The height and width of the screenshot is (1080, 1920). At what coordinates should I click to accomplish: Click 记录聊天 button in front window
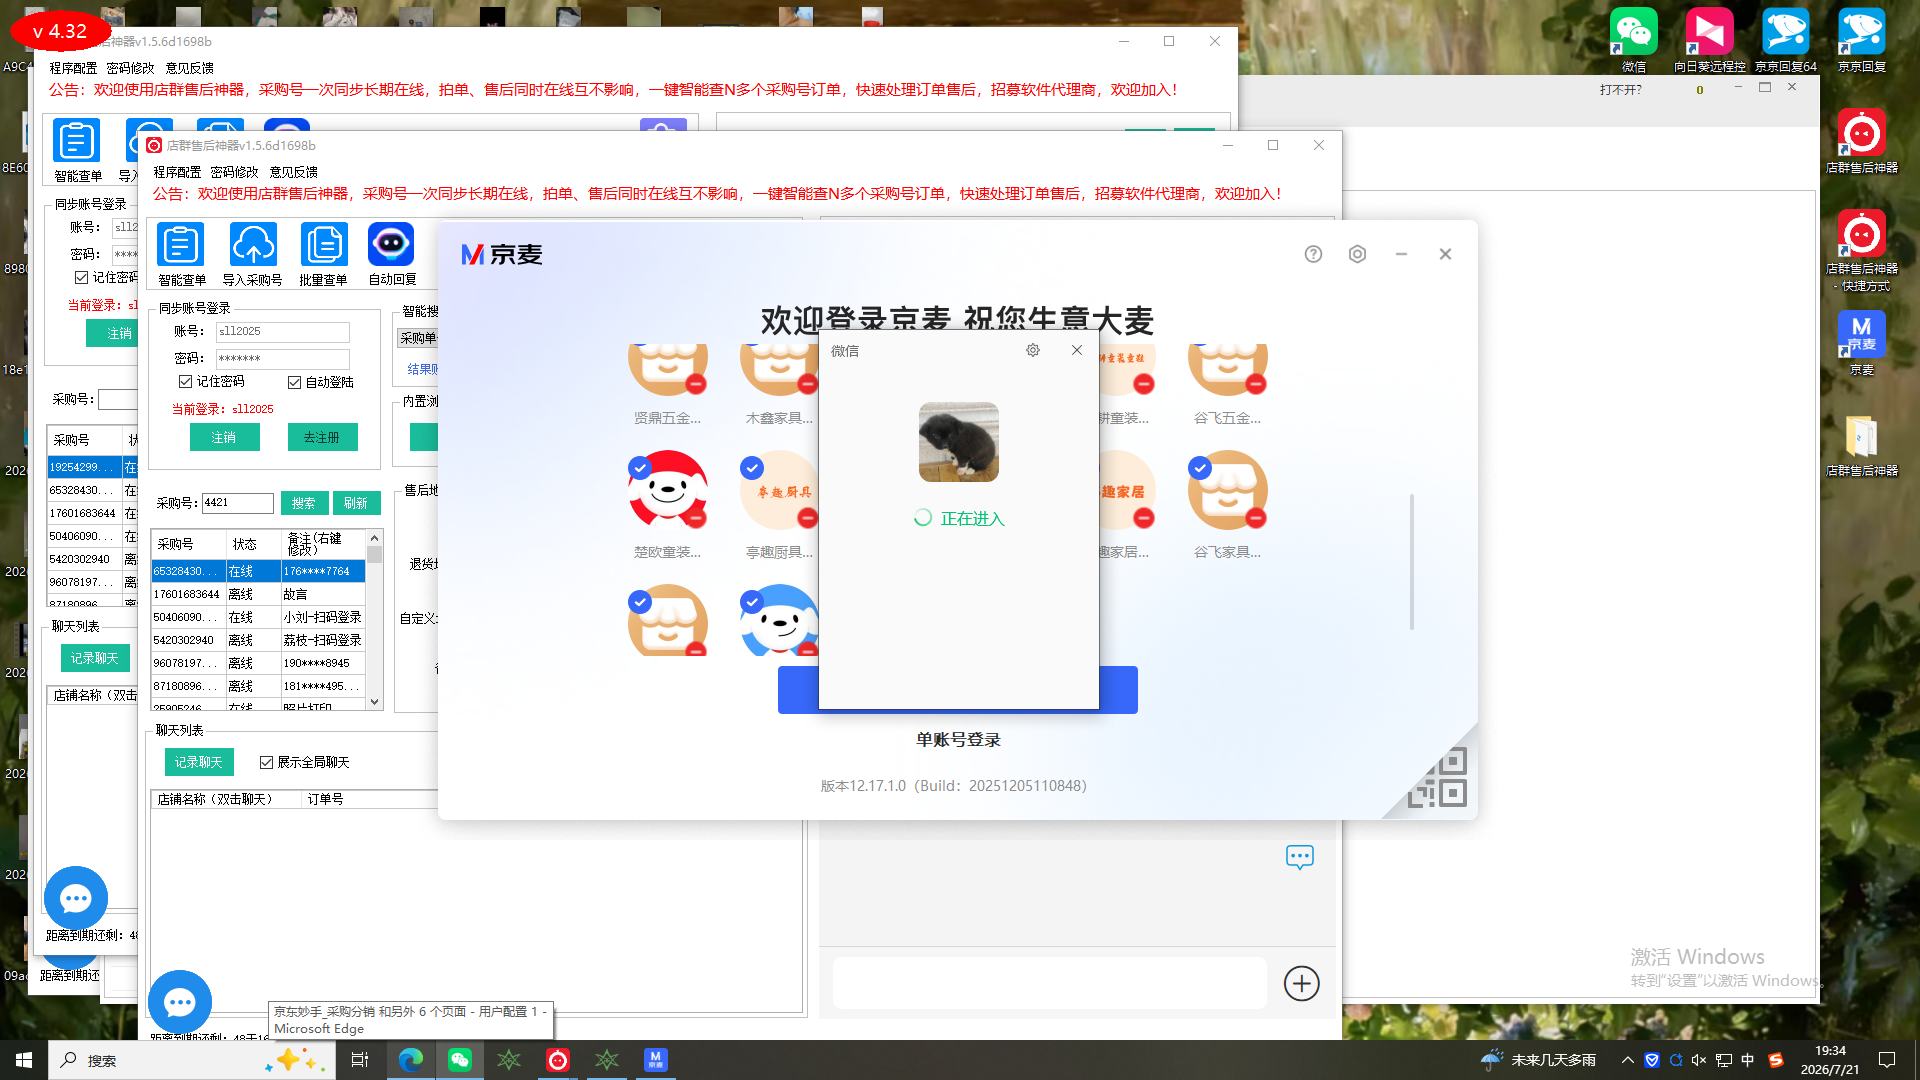[199, 762]
